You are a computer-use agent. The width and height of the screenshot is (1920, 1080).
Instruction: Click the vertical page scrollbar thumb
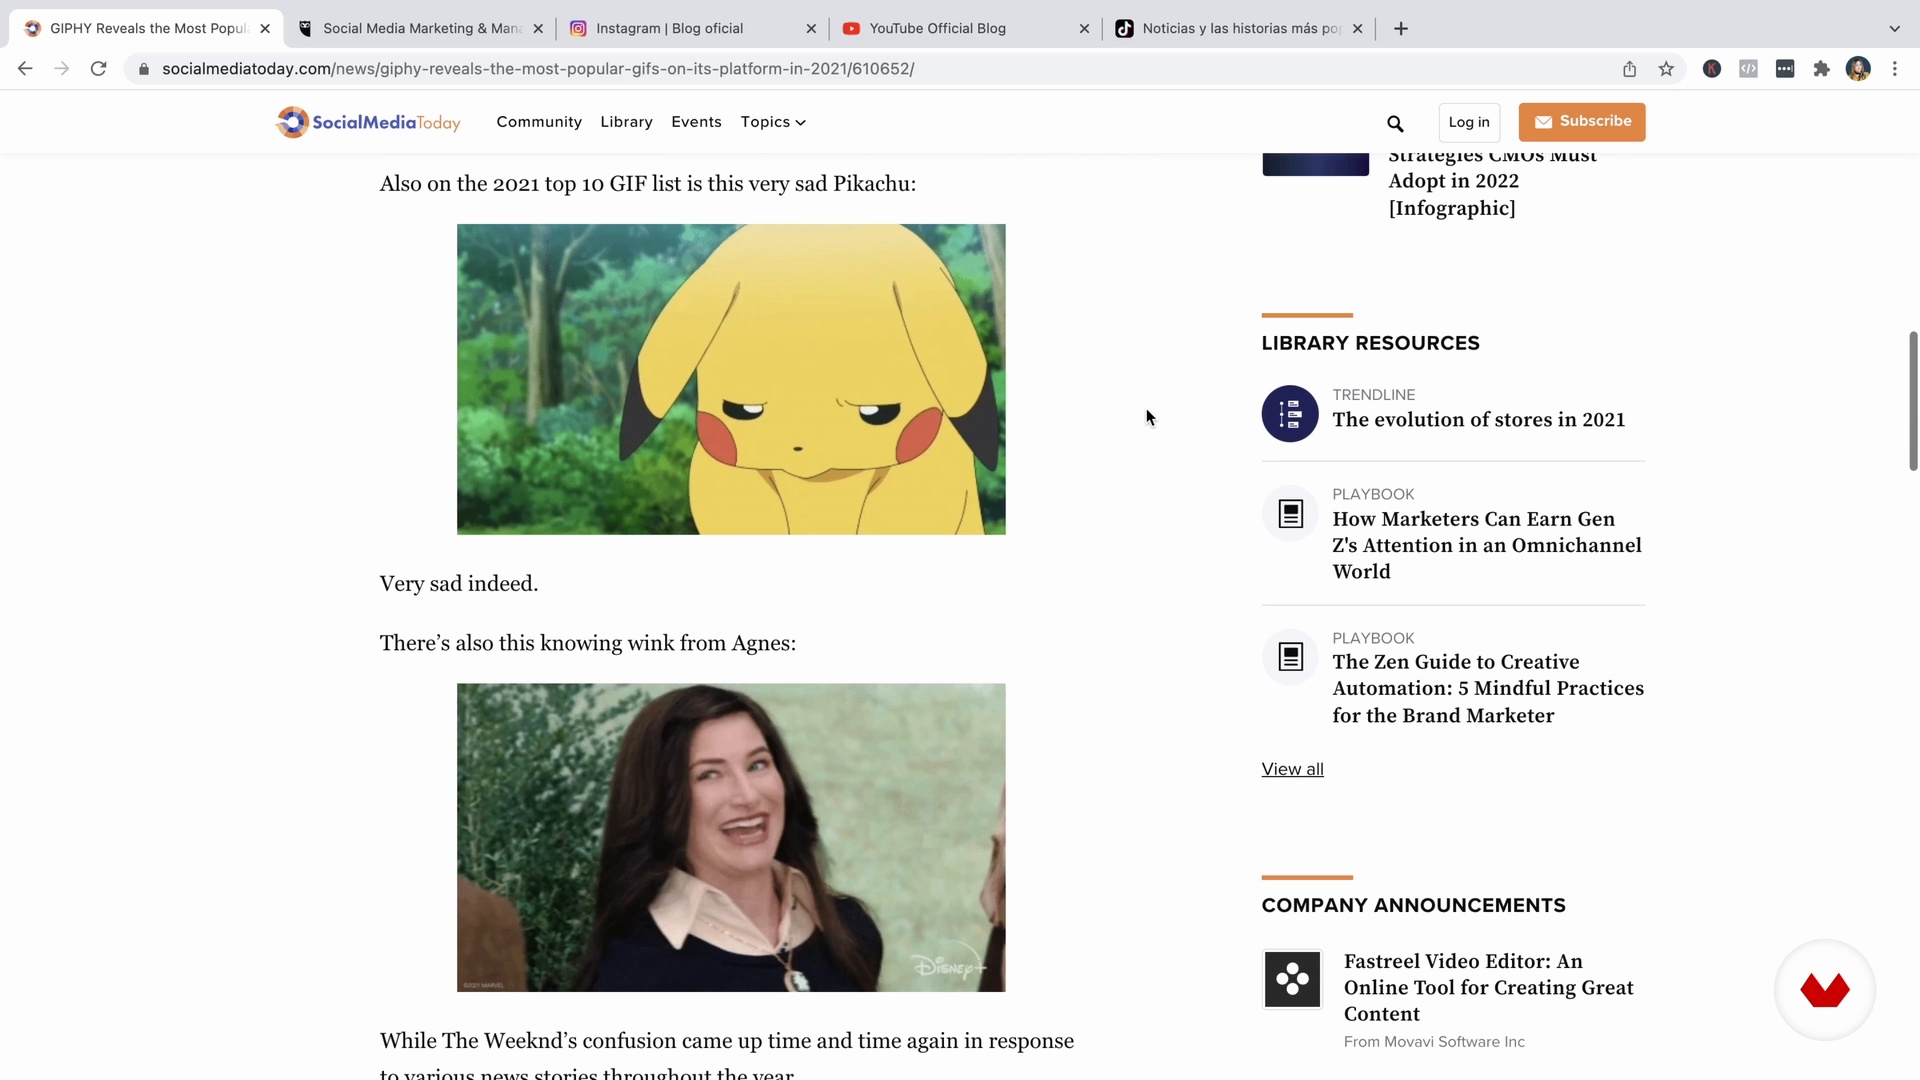(x=1913, y=400)
